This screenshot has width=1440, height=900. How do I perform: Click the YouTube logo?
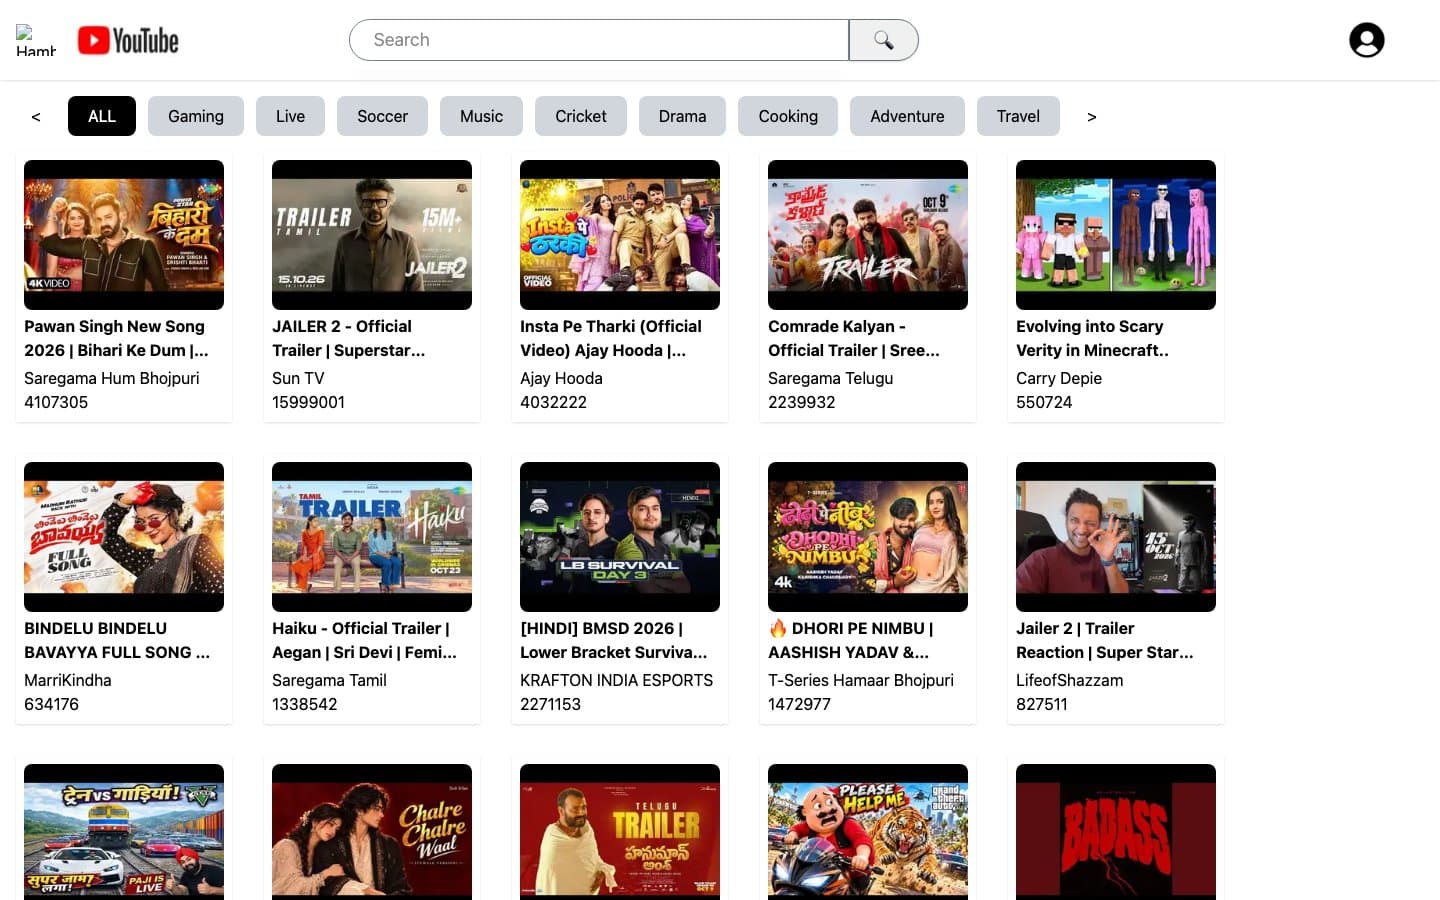[128, 40]
